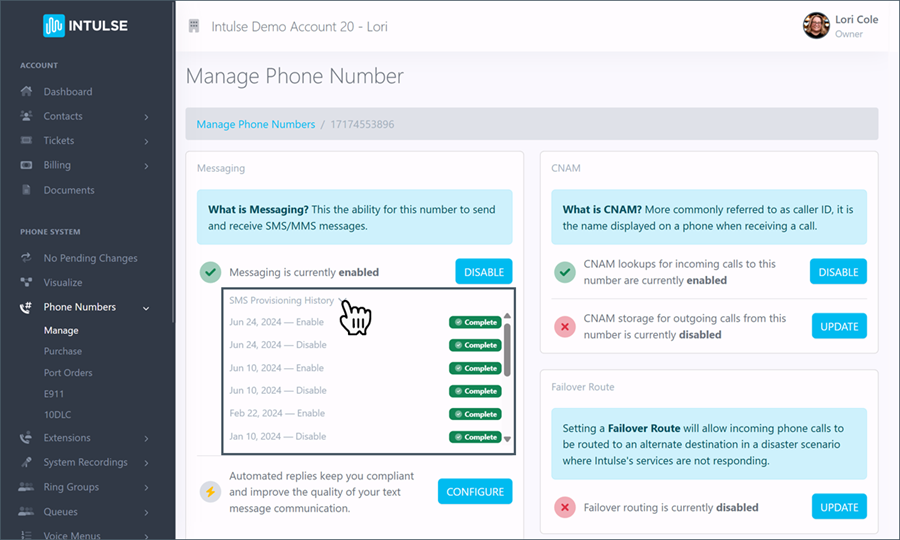Click the Manage Phone Numbers breadcrumb link
The height and width of the screenshot is (540, 900).
[255, 124]
